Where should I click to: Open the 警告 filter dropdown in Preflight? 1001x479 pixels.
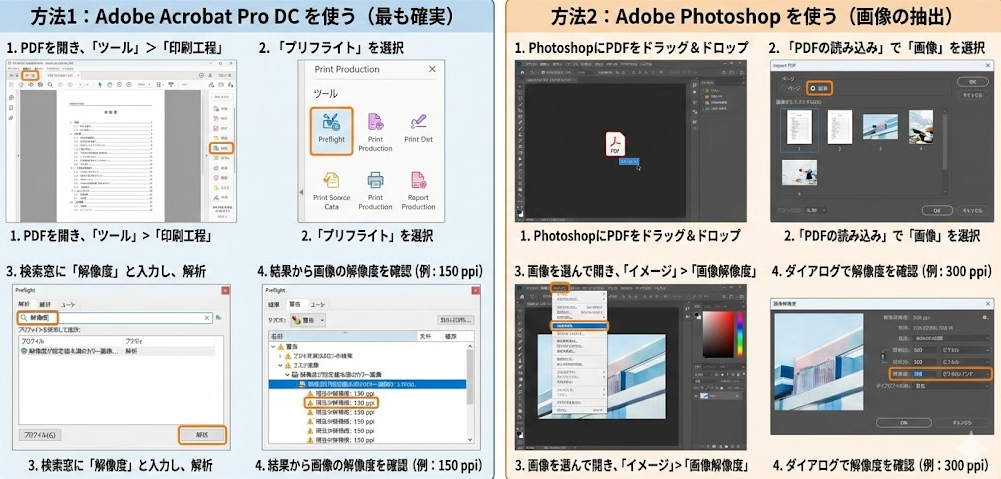point(310,320)
